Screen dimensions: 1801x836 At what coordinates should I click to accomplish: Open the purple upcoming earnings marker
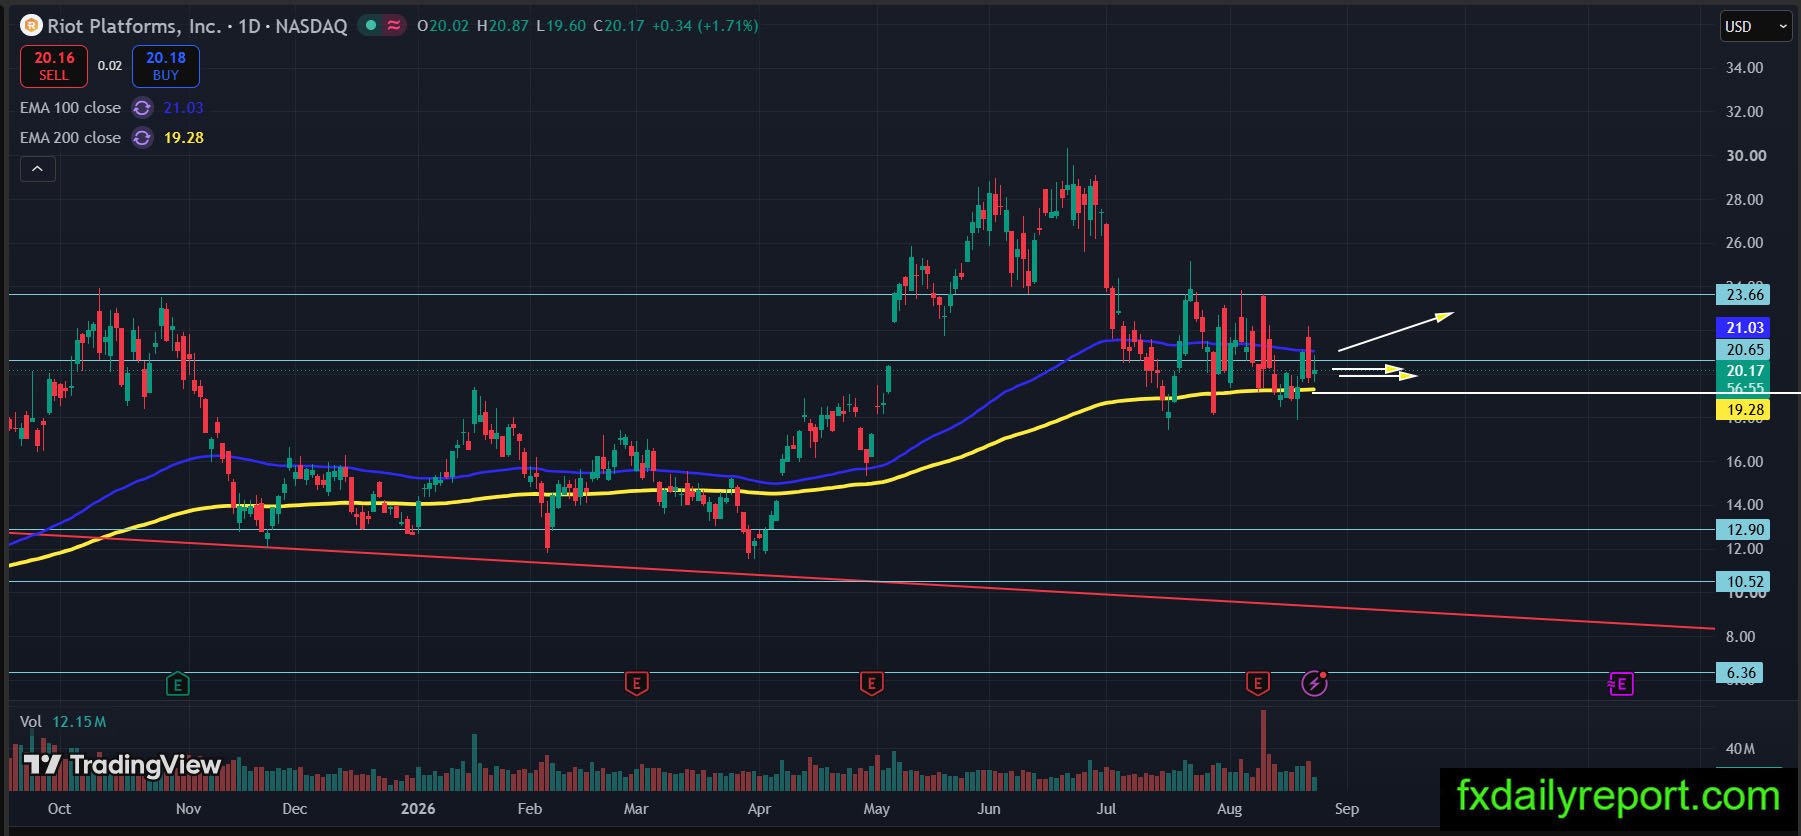1621,684
